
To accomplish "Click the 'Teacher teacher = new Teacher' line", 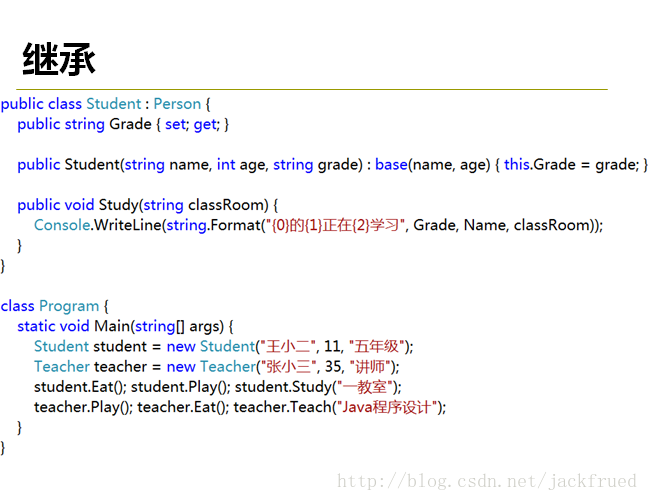I will click(x=217, y=367).
